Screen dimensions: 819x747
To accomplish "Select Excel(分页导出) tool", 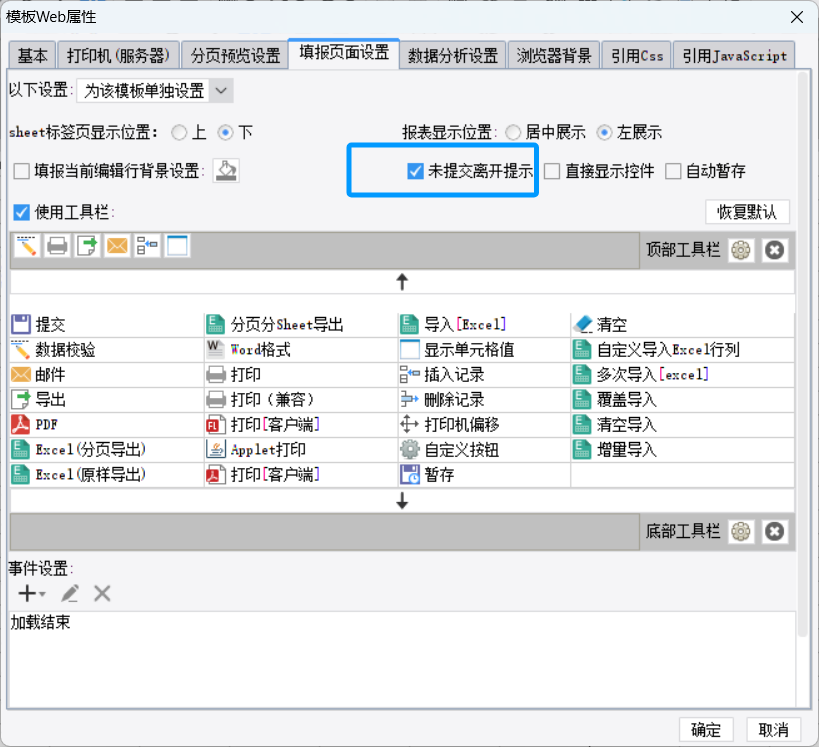I will (x=107, y=450).
